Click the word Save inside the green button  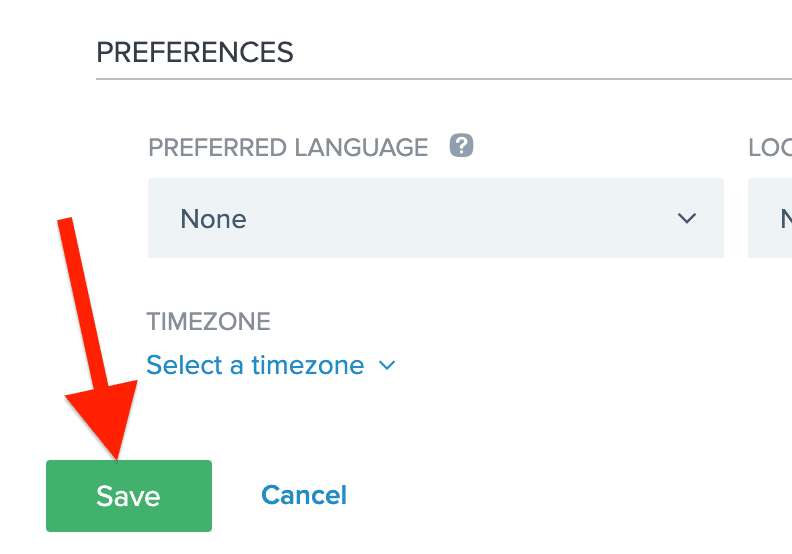coord(128,495)
